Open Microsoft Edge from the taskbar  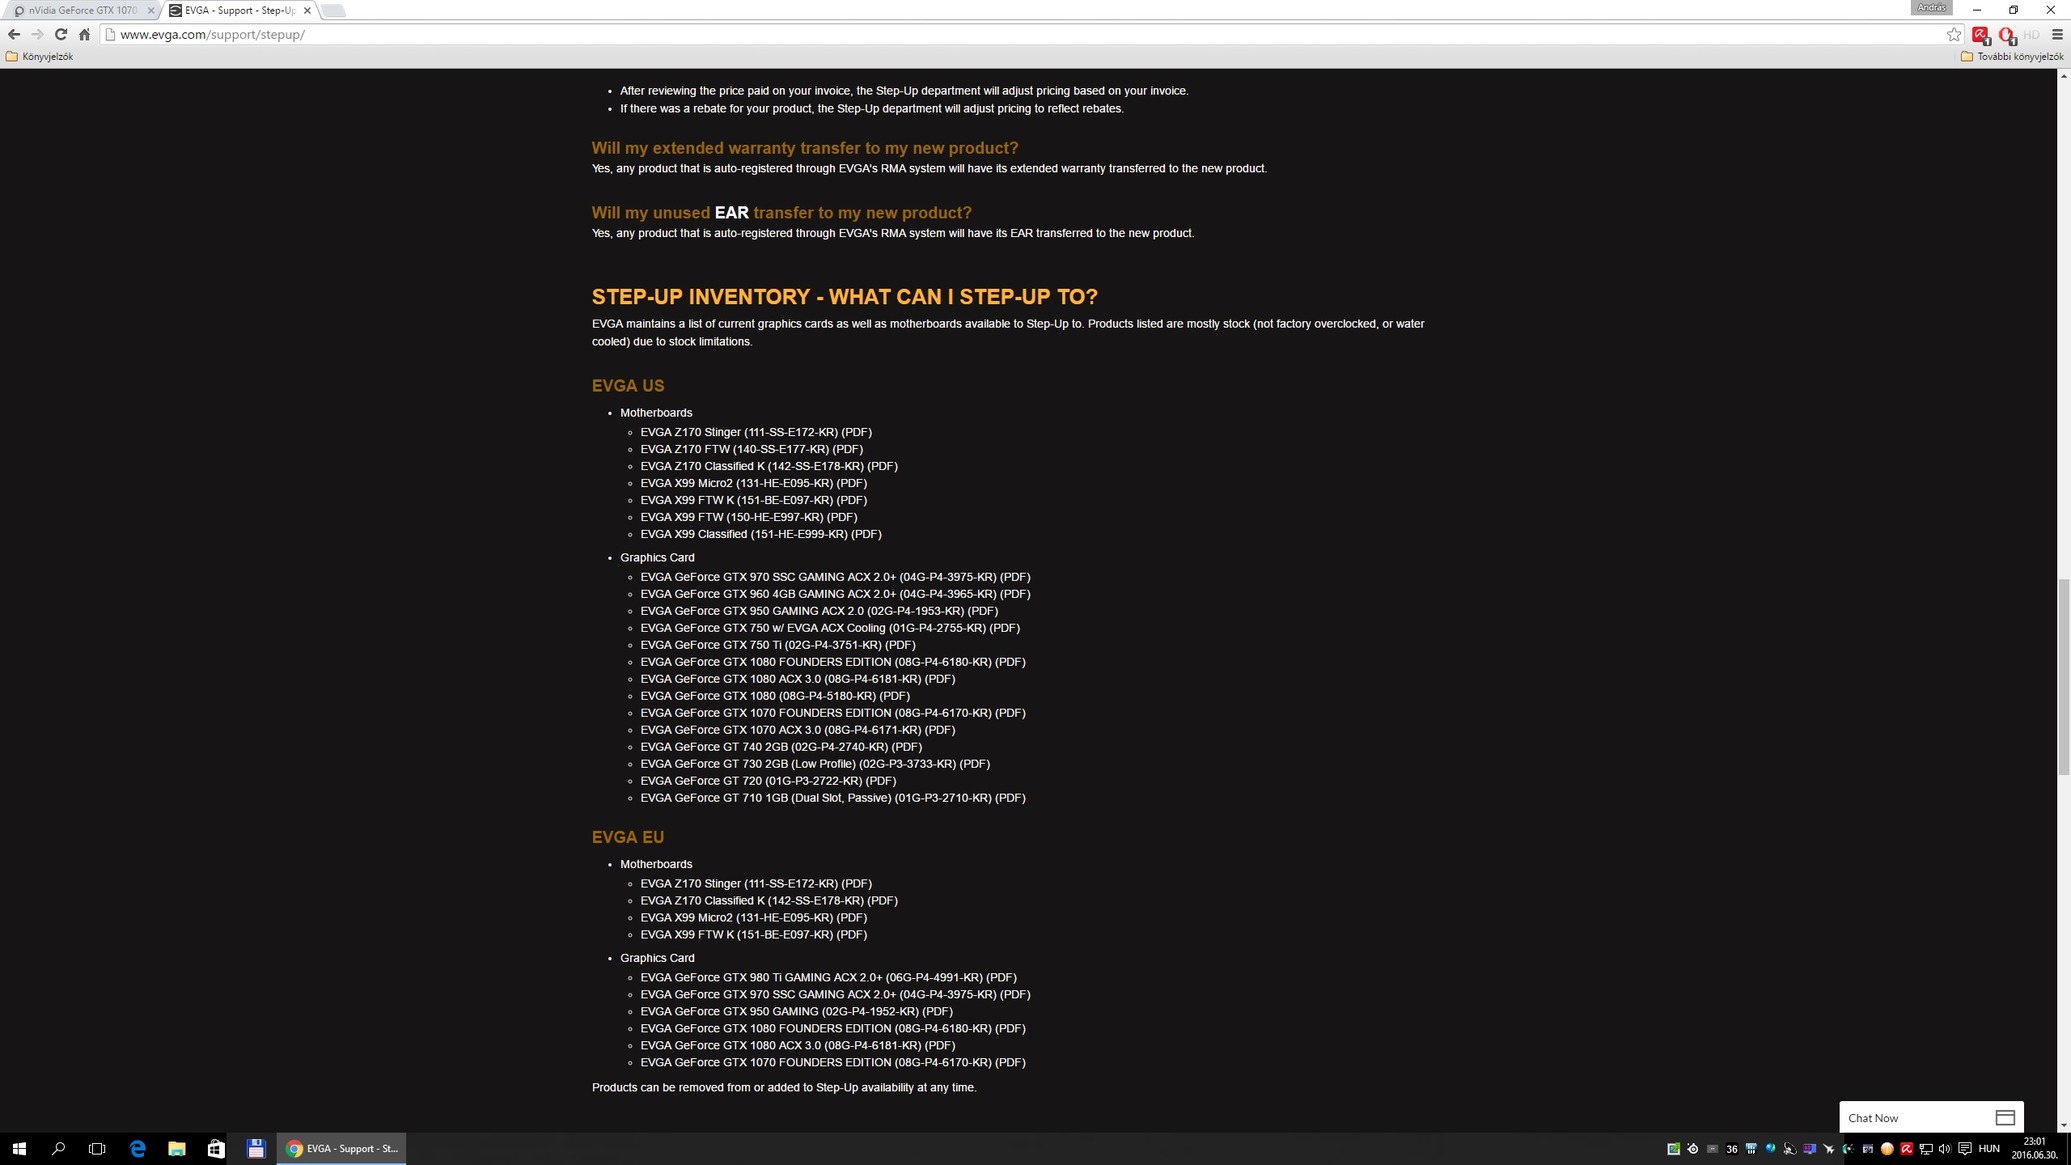tap(137, 1148)
